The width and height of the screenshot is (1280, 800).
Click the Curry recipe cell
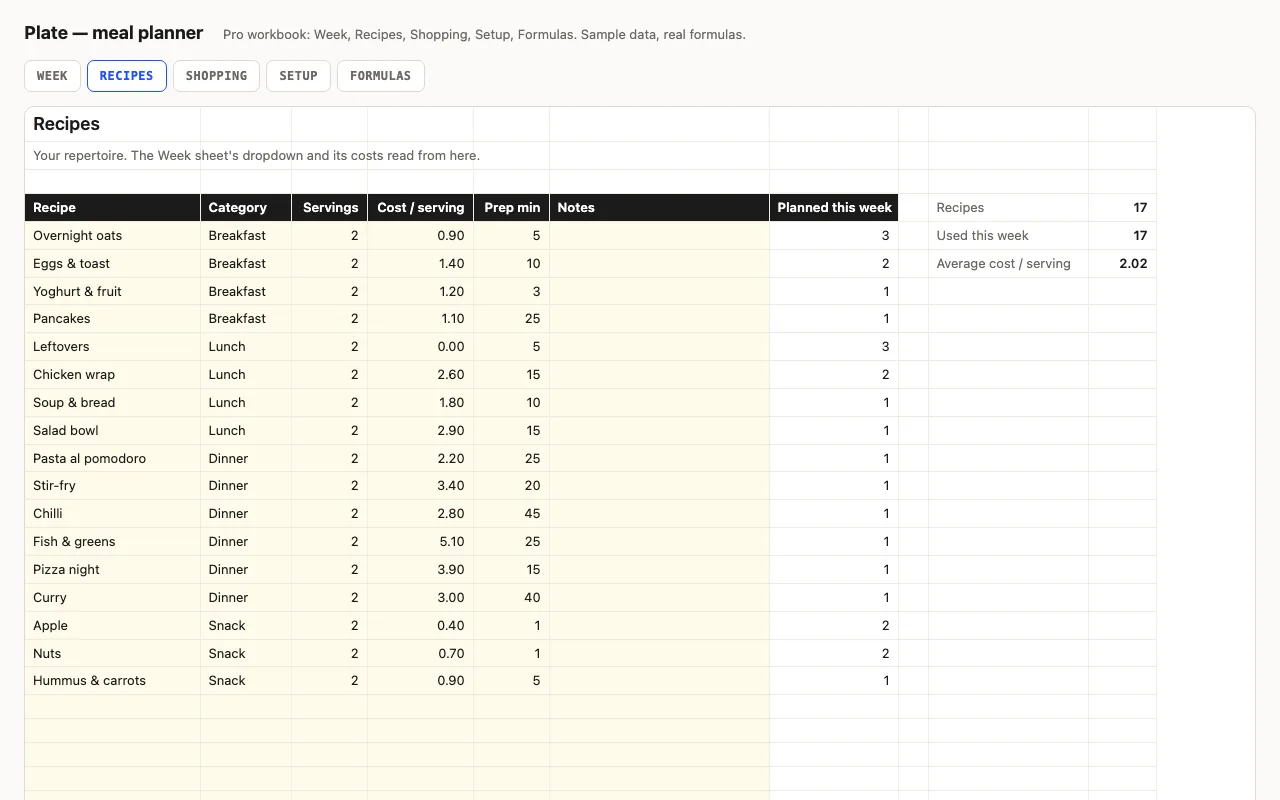coord(113,598)
